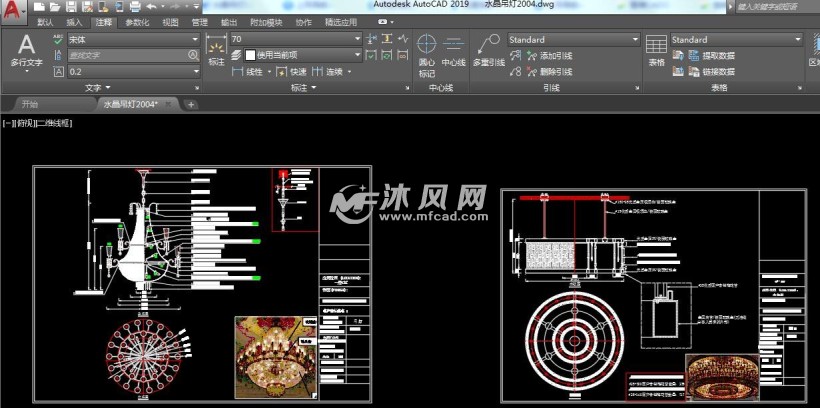Switch to the 附加模块 ribbon tab
This screenshot has width=820, height=408.
pyautogui.click(x=266, y=22)
